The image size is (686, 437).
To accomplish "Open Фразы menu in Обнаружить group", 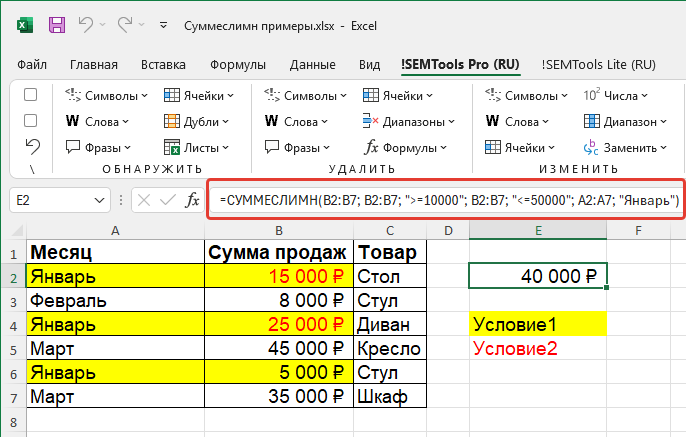I will [x=98, y=148].
